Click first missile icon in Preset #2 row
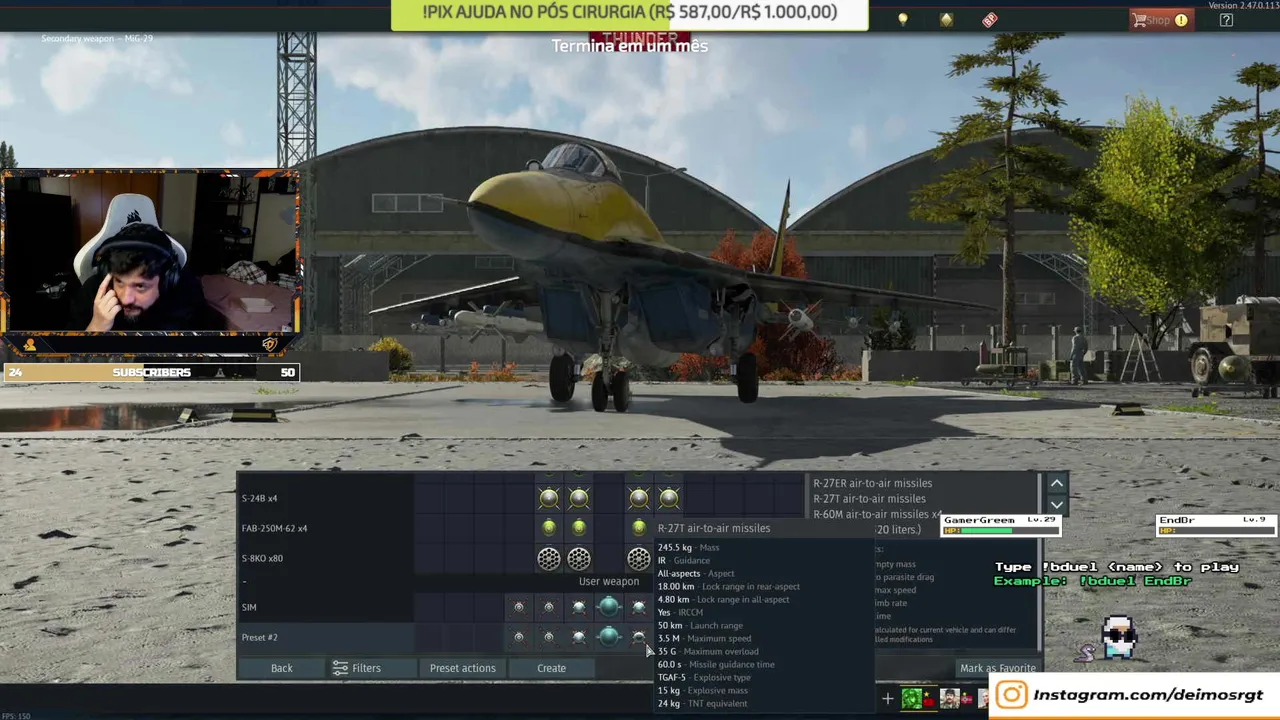 click(518, 637)
